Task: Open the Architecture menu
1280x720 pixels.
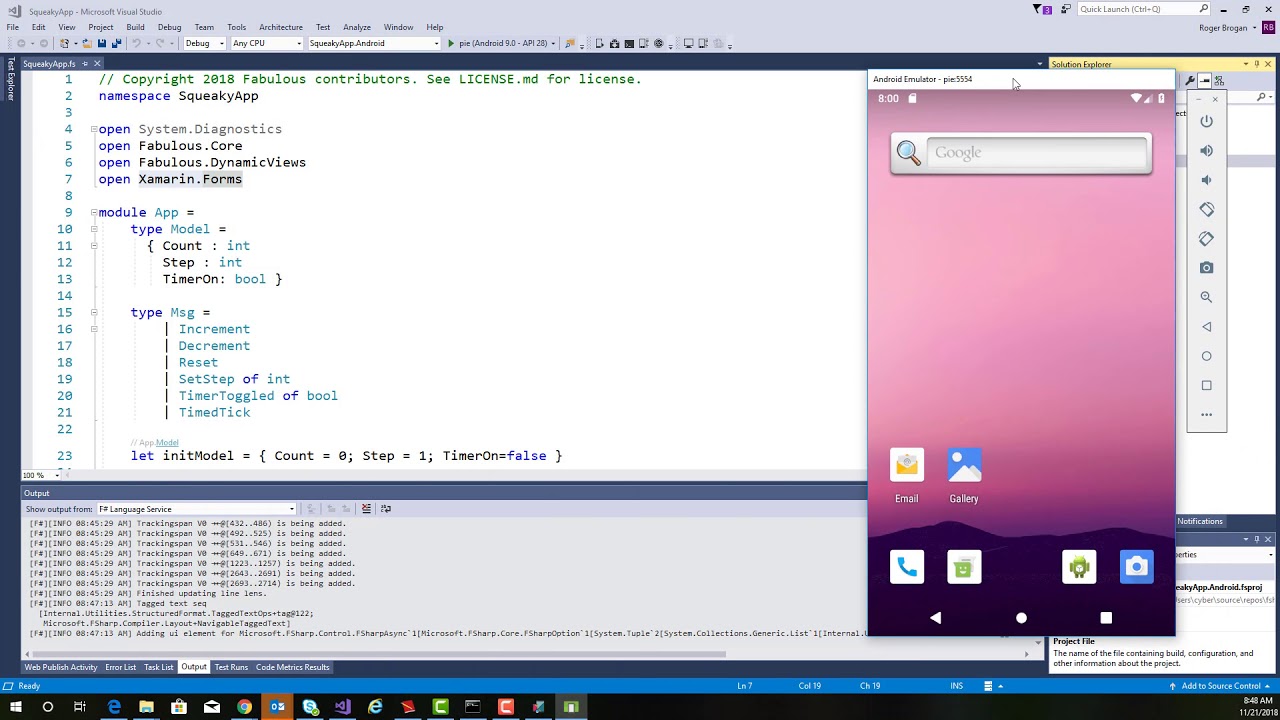Action: [x=281, y=27]
